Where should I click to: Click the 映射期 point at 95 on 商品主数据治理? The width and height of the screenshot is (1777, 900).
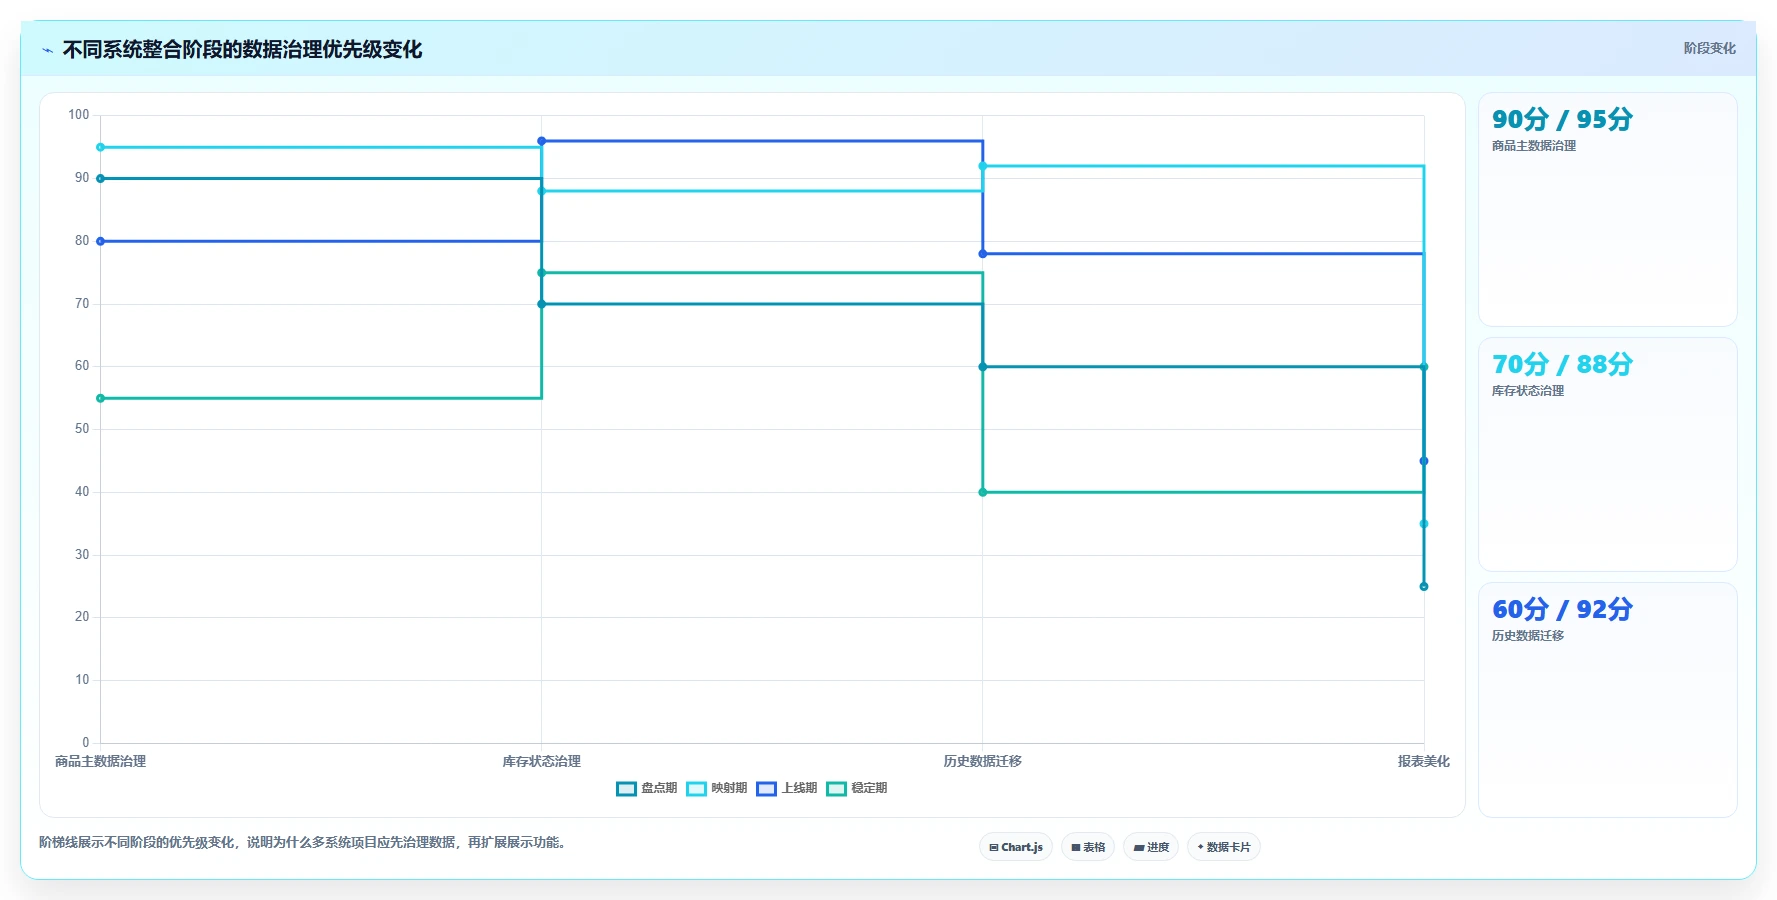(100, 147)
